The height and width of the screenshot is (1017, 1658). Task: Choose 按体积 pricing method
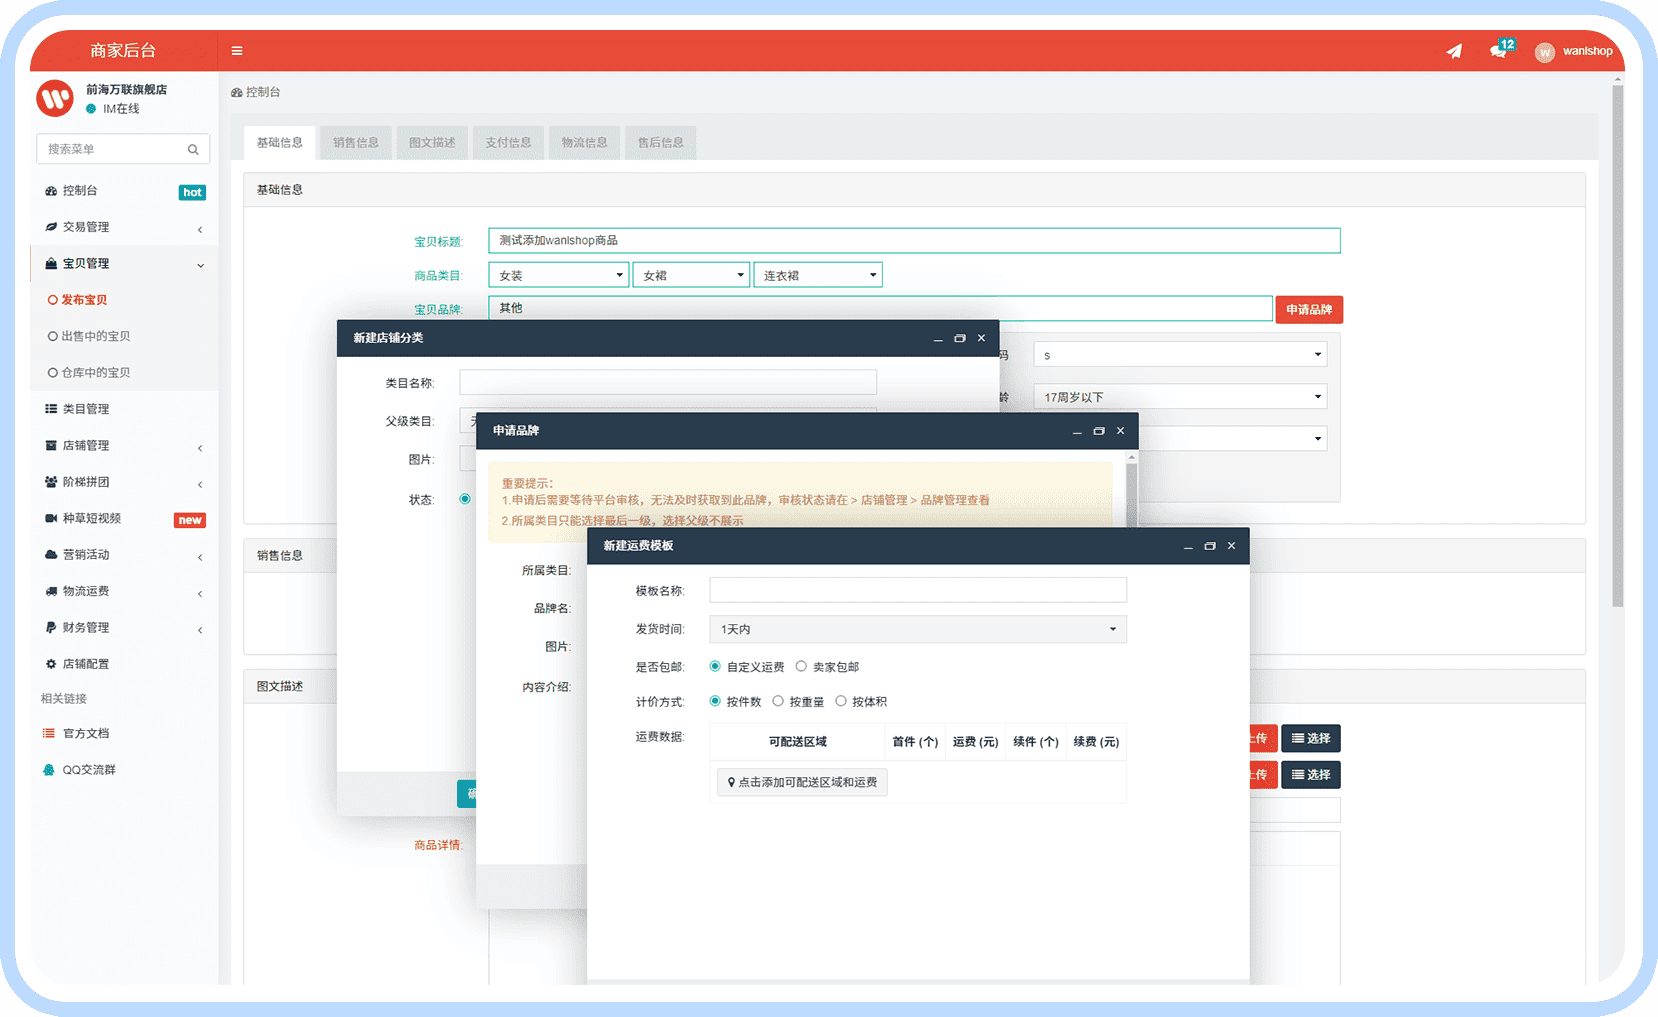coord(841,701)
